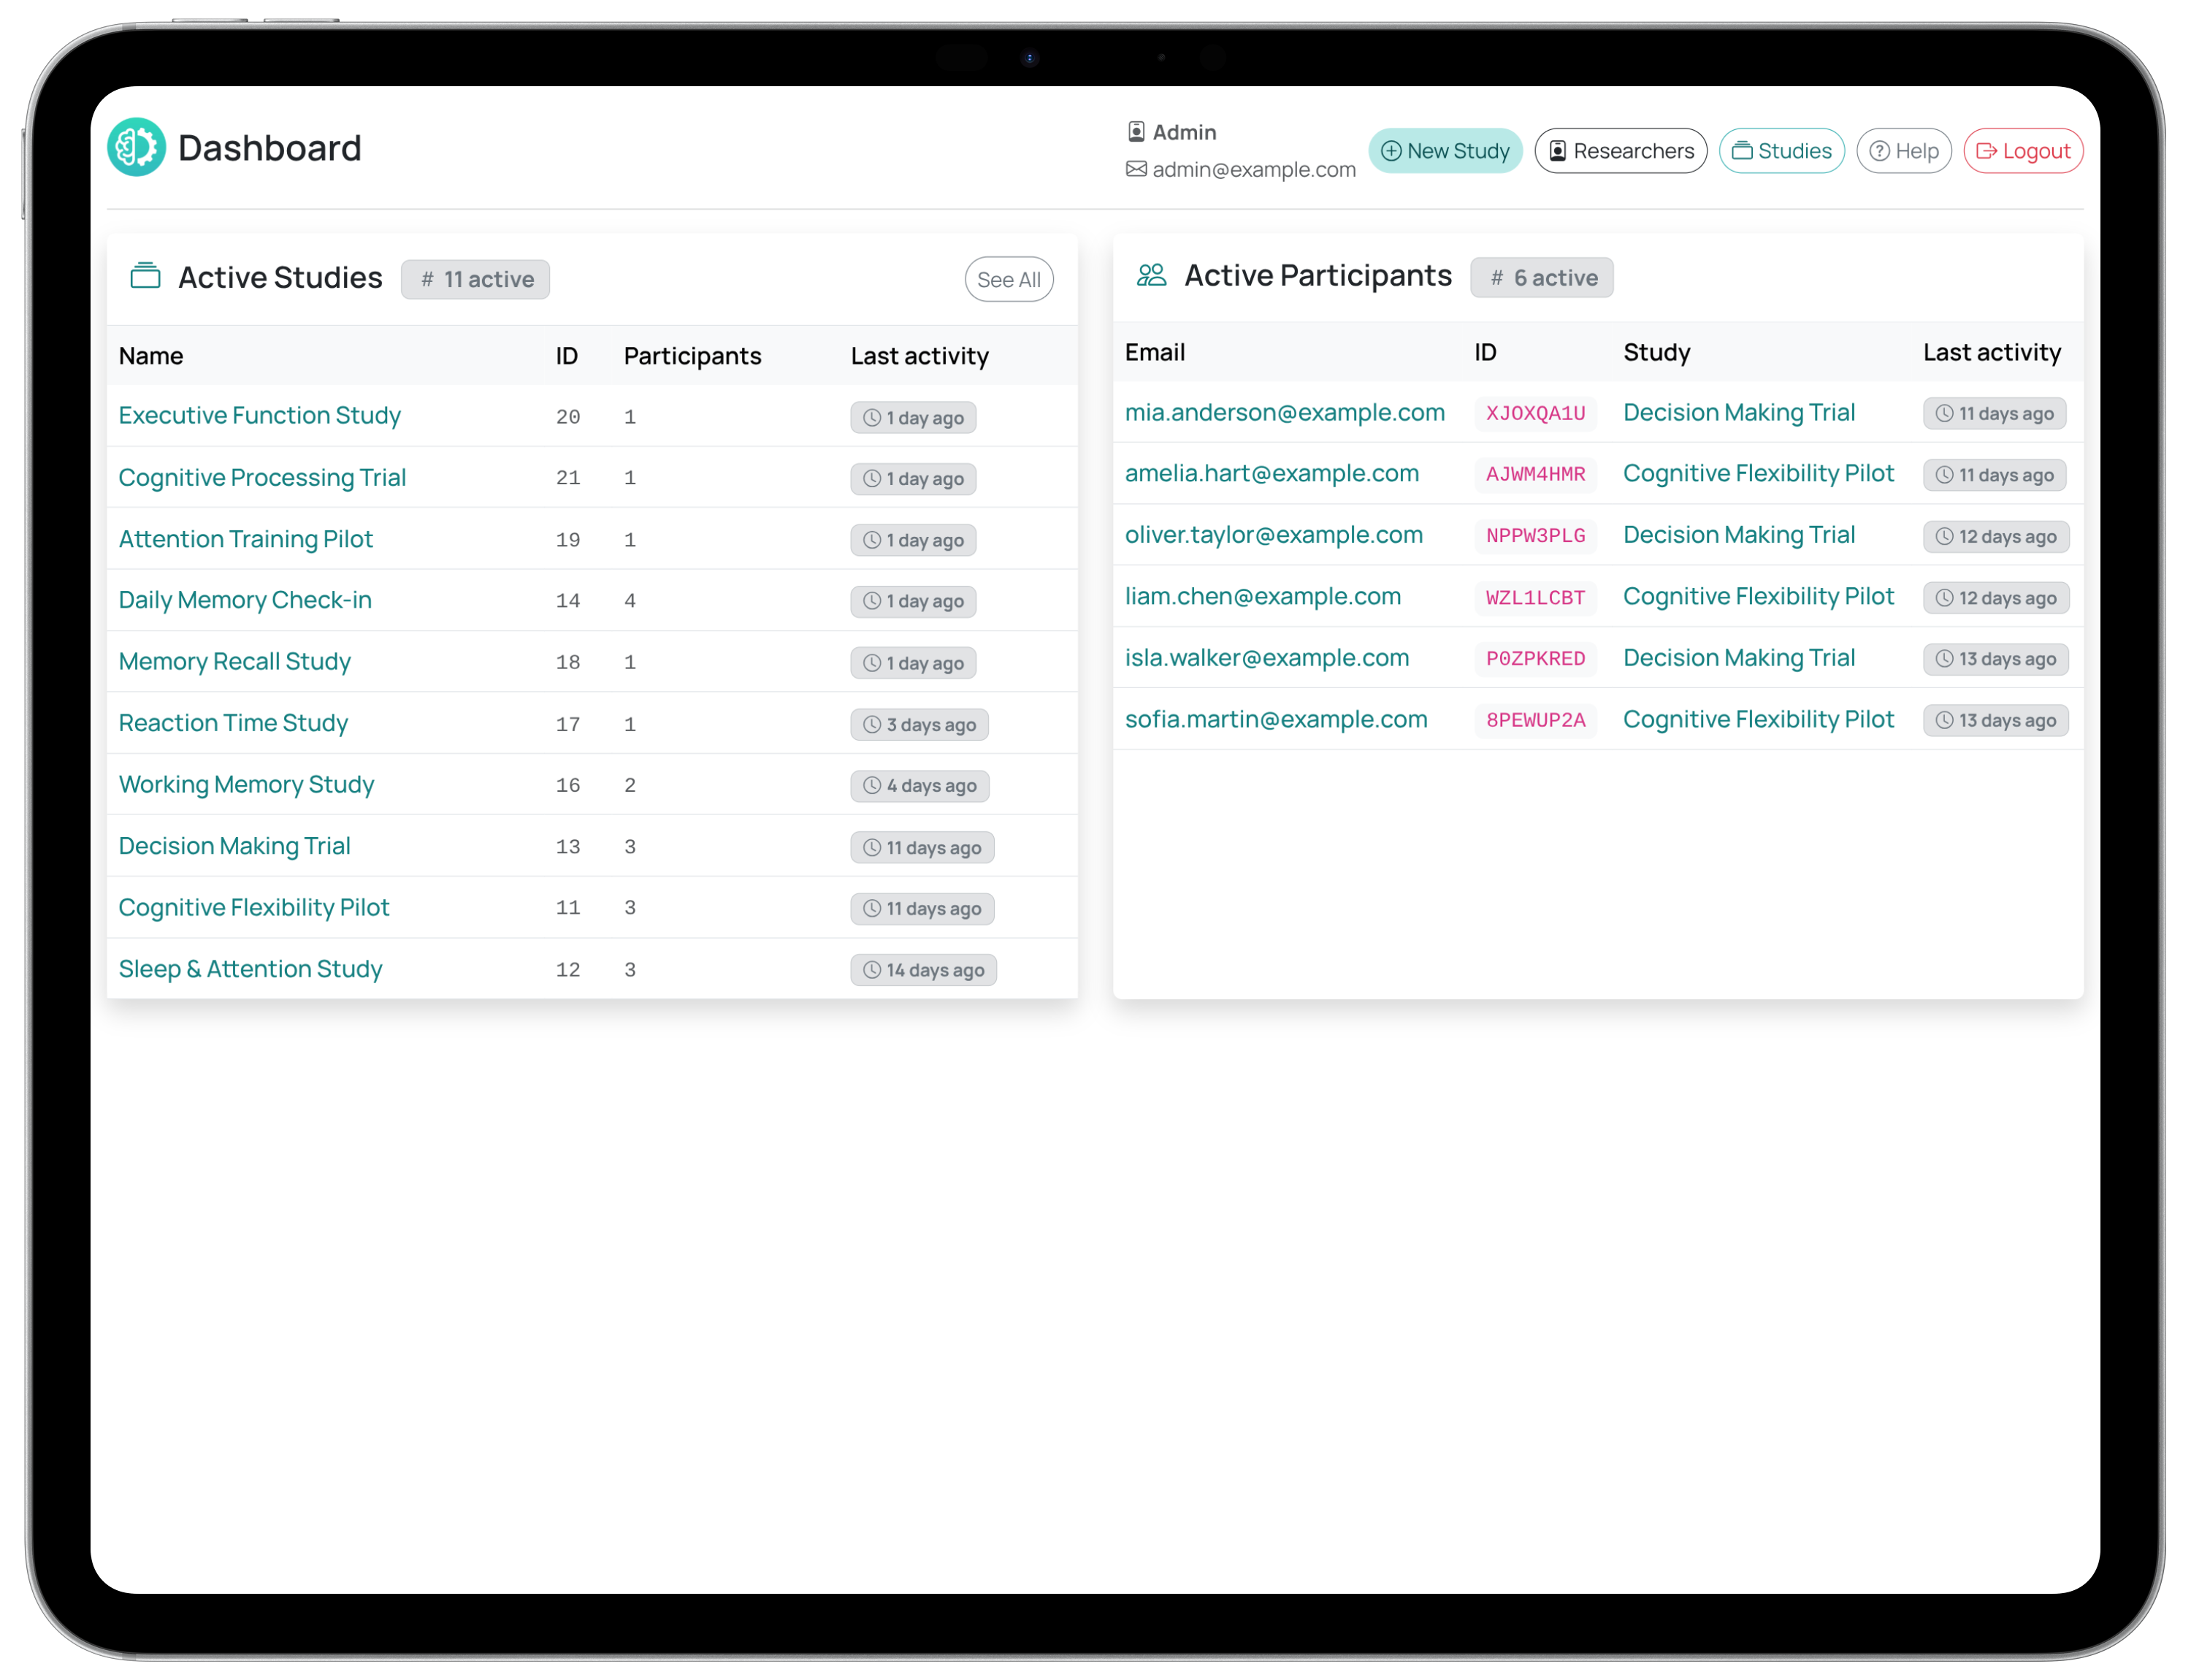
Task: Click the participant ID badge P0ZPKRED
Action: [1535, 659]
